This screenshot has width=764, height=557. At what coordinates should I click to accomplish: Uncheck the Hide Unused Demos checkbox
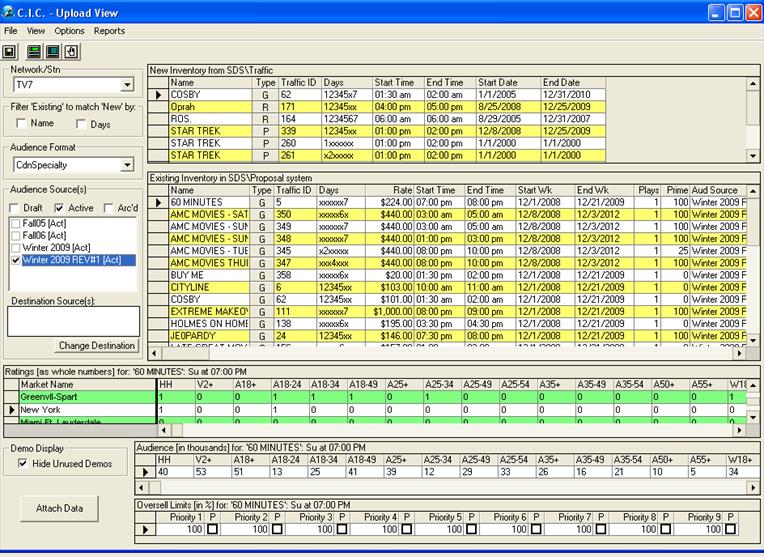(23, 464)
